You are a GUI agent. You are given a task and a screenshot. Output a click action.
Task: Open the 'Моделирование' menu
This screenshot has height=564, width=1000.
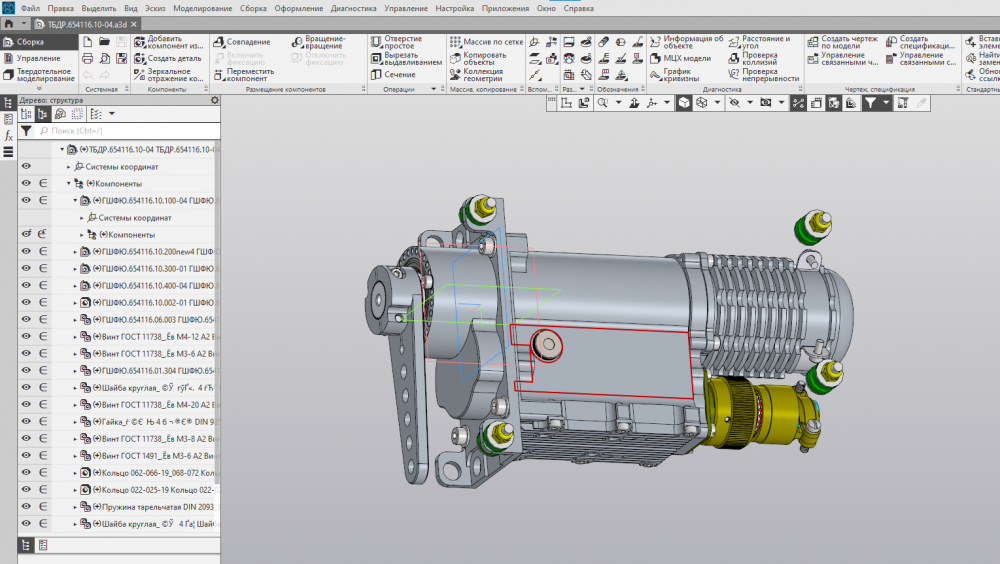tap(203, 8)
